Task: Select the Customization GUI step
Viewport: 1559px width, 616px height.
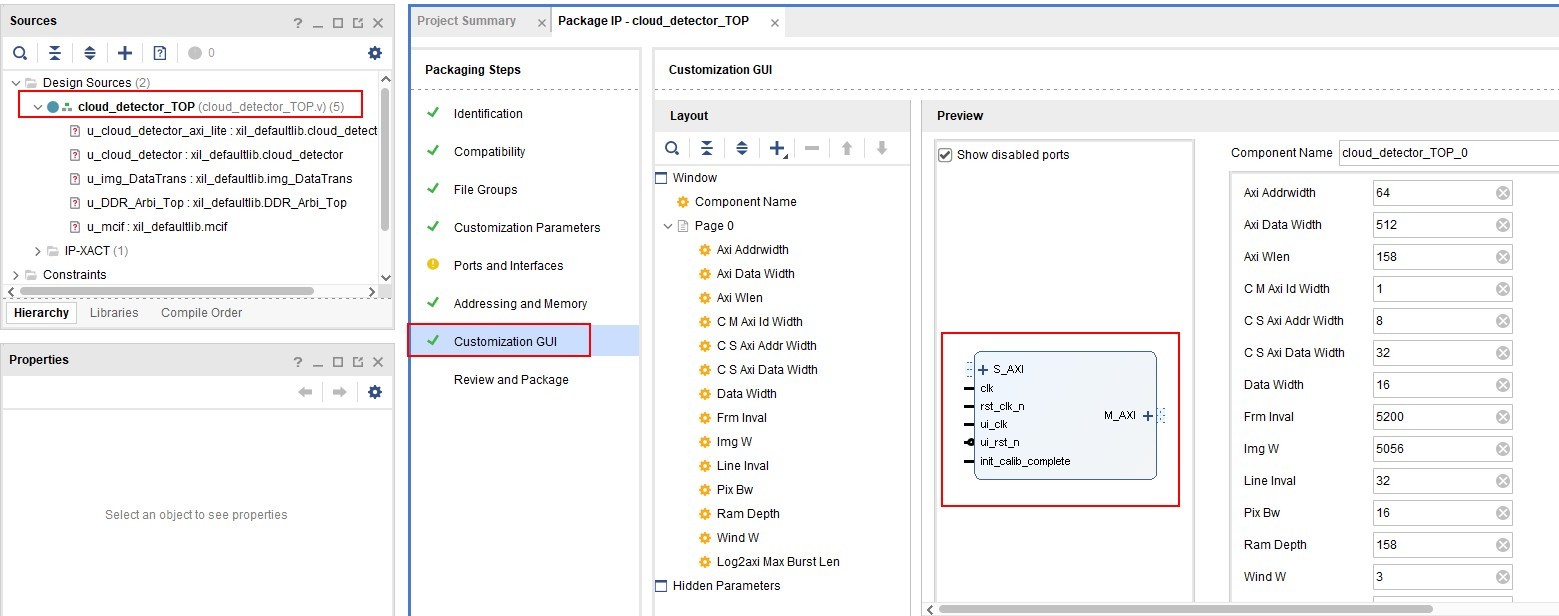Action: [x=523, y=342]
